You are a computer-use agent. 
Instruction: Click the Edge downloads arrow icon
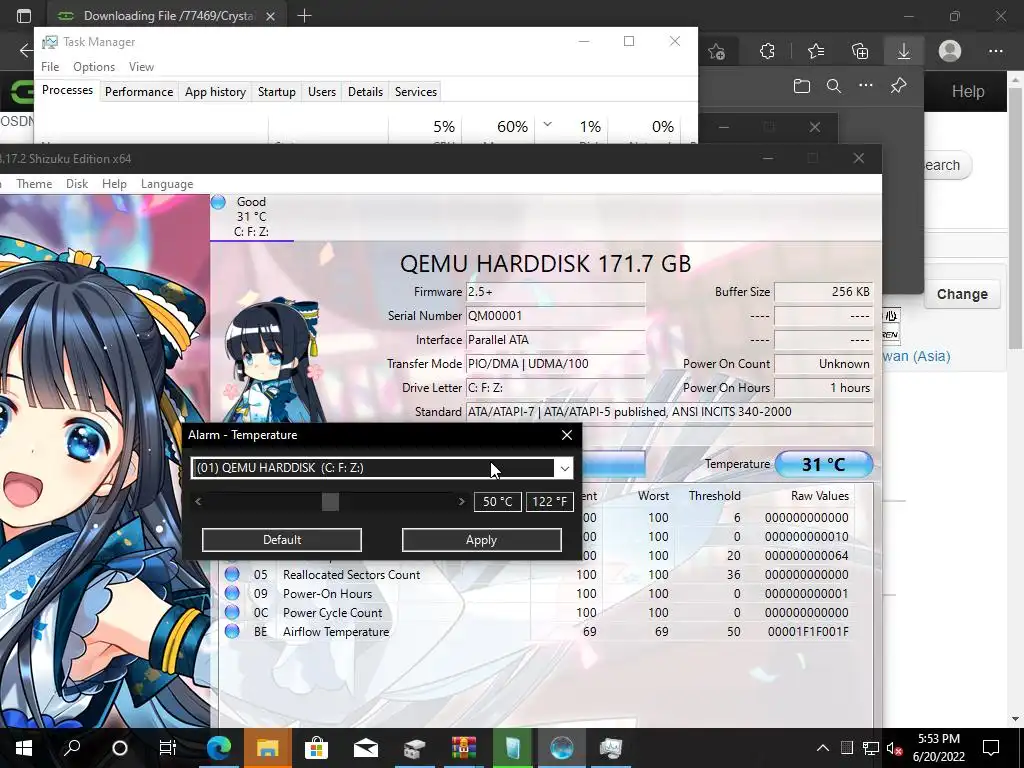coord(904,51)
